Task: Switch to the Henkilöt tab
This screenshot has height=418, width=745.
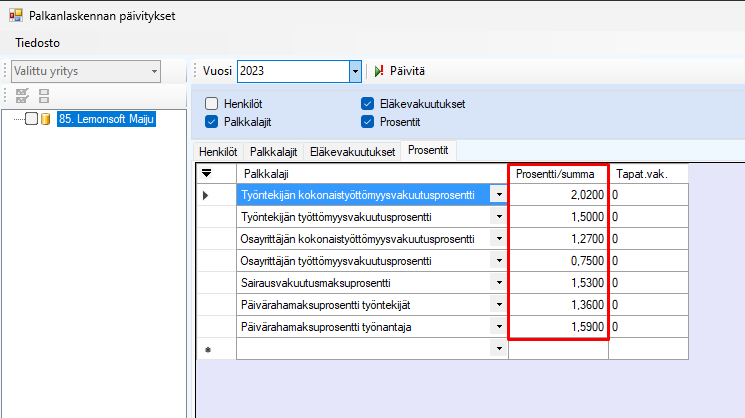Action: (218, 152)
